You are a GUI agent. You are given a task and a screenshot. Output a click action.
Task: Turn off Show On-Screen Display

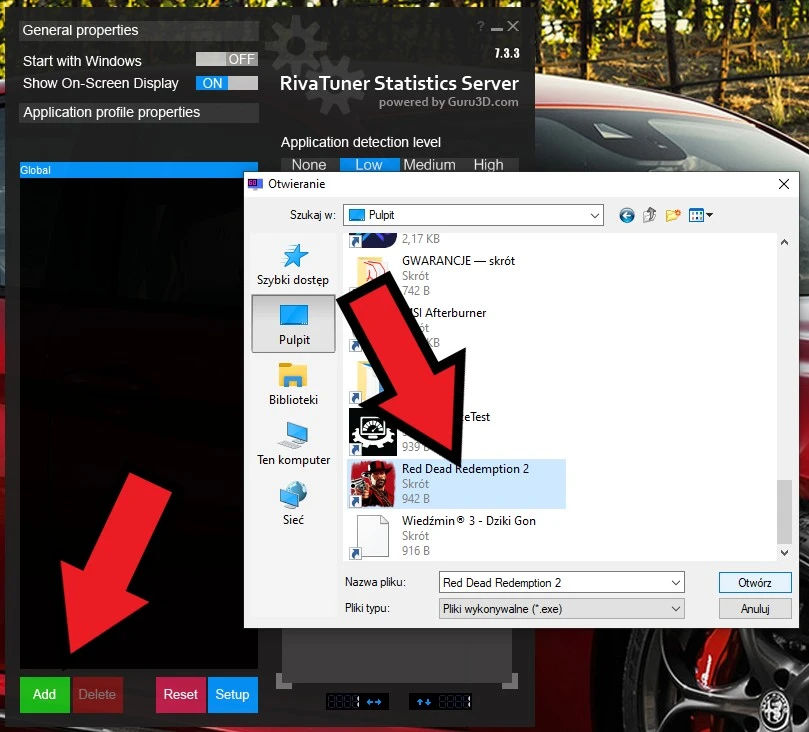(227, 84)
